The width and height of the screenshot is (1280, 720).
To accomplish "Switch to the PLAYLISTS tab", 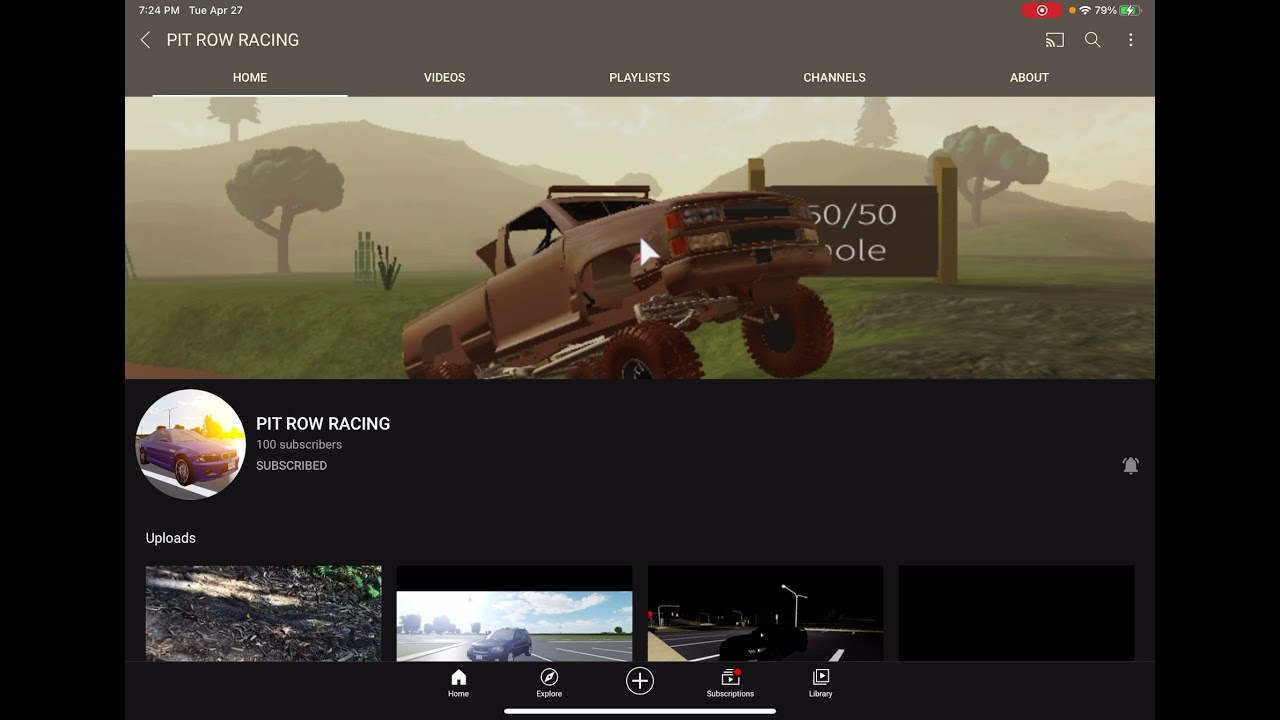I will (640, 77).
